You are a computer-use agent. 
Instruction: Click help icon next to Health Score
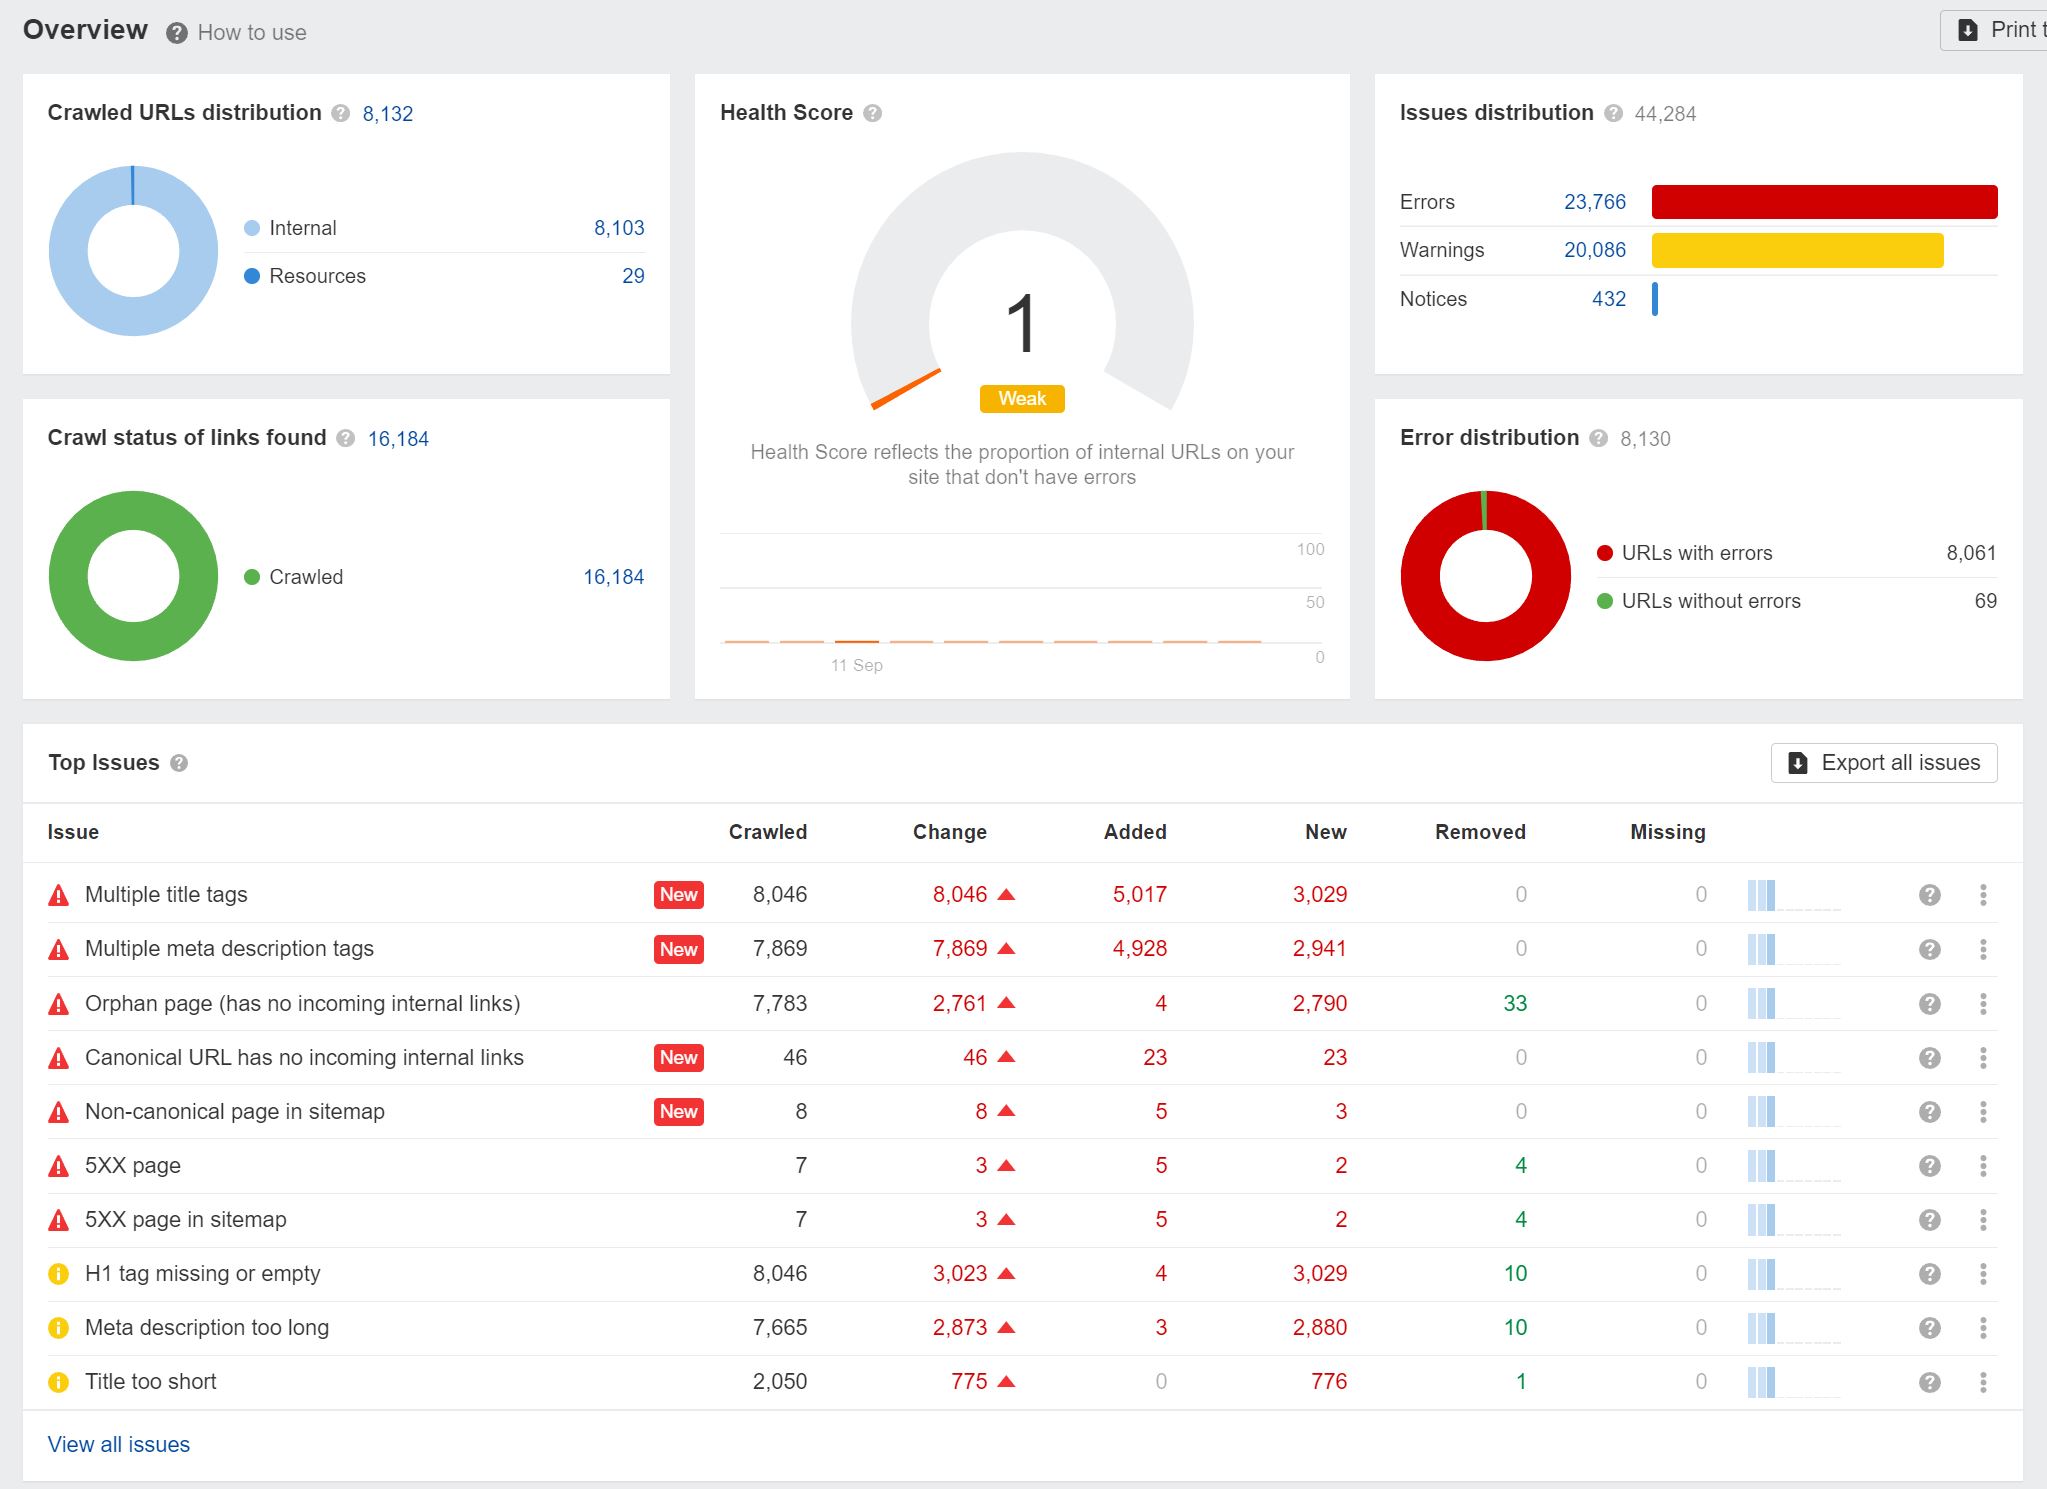(x=873, y=113)
